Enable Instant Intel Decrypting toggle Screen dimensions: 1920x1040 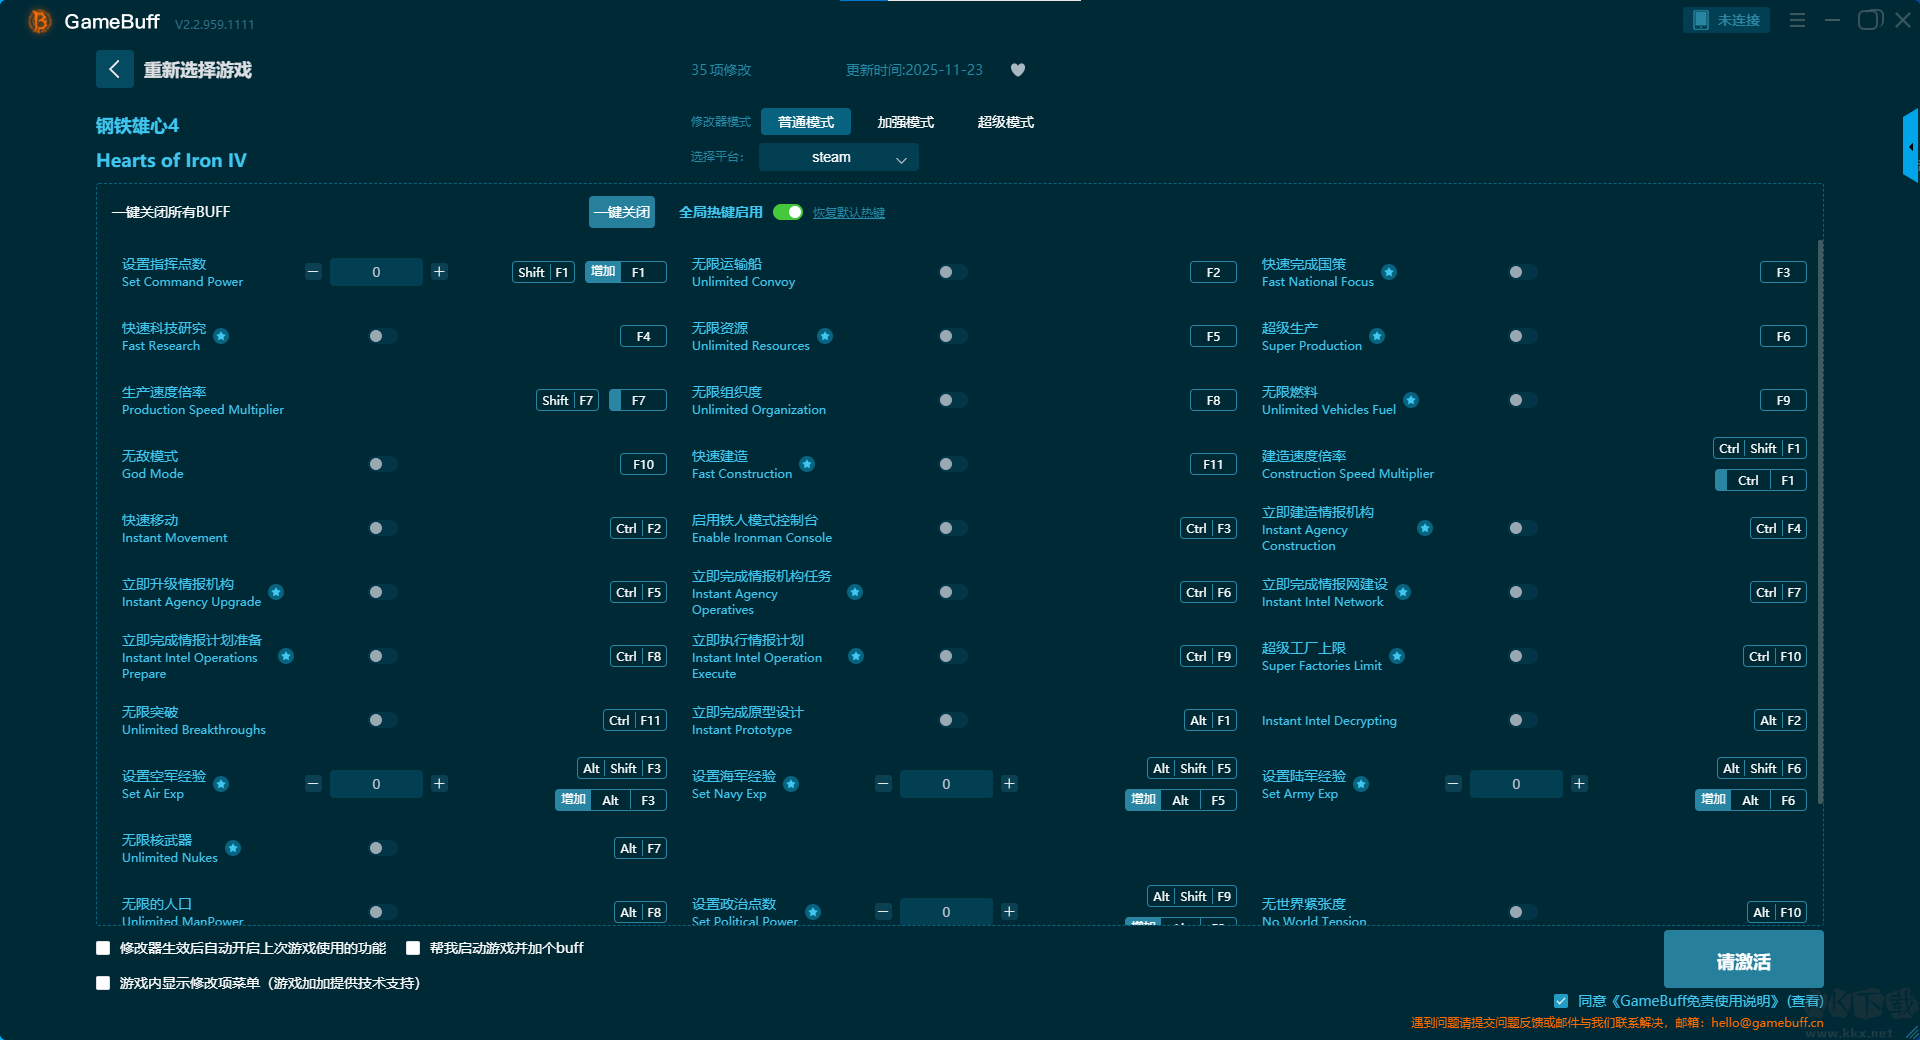(x=1522, y=720)
